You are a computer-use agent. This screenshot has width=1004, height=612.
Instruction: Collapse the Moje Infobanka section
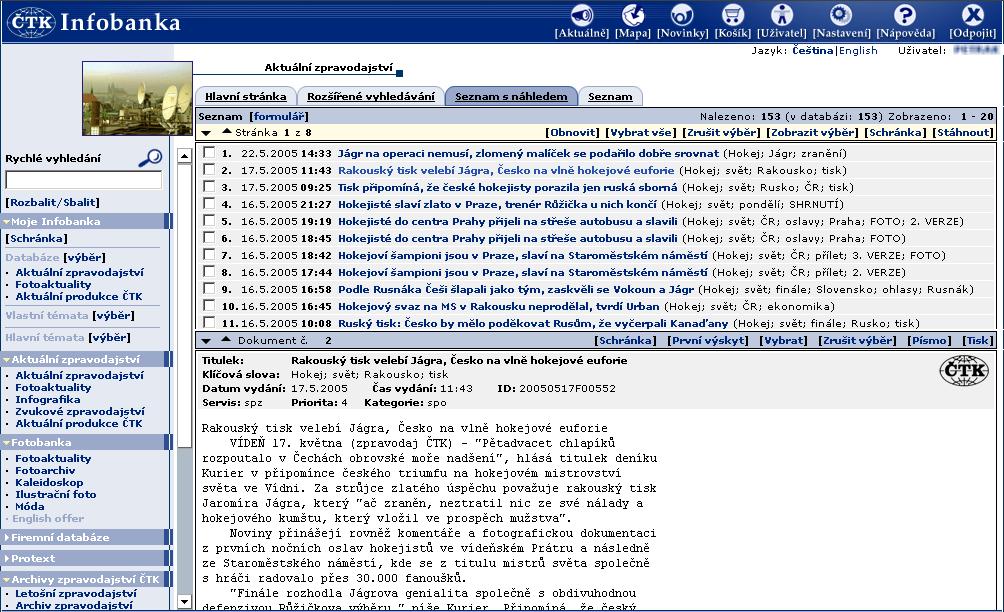(x=8, y=221)
